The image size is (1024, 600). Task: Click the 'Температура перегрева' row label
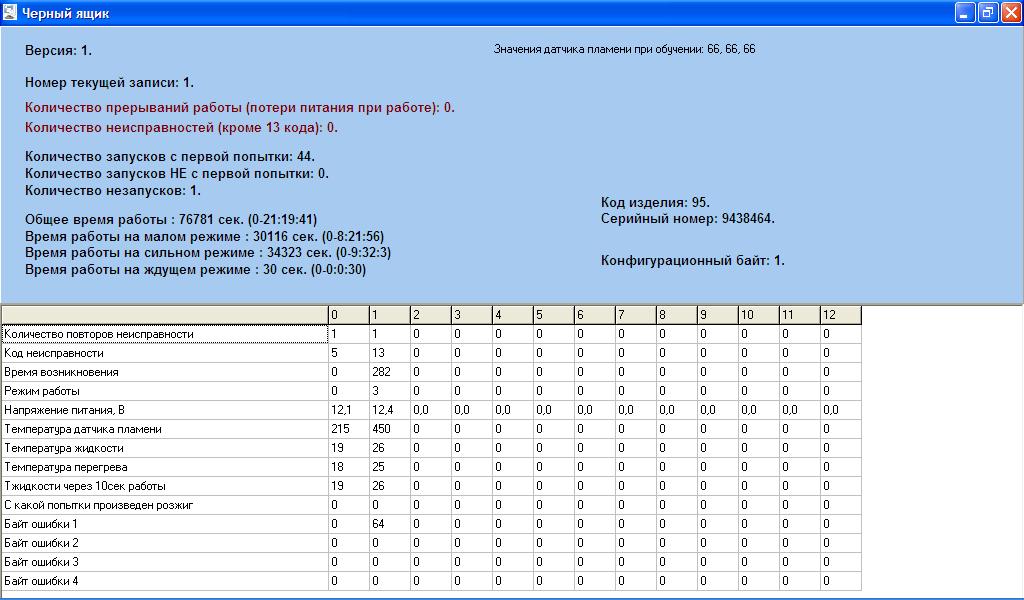coord(165,467)
